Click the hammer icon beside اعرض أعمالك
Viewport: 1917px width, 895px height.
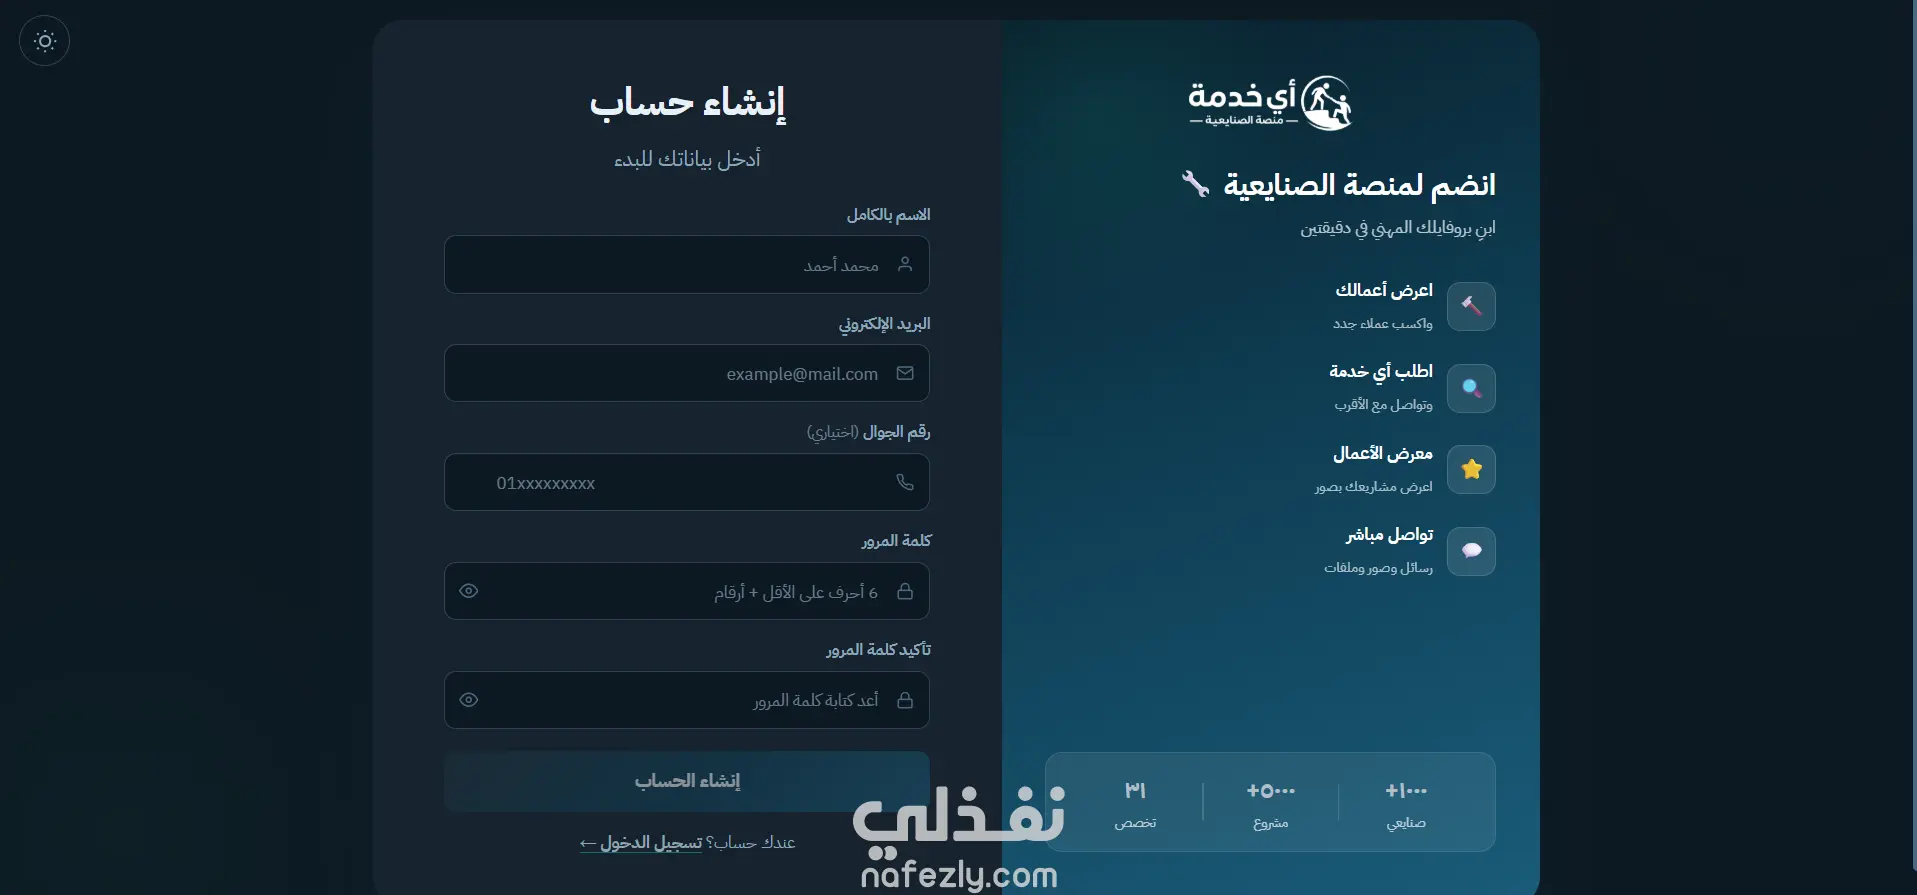[1471, 306]
